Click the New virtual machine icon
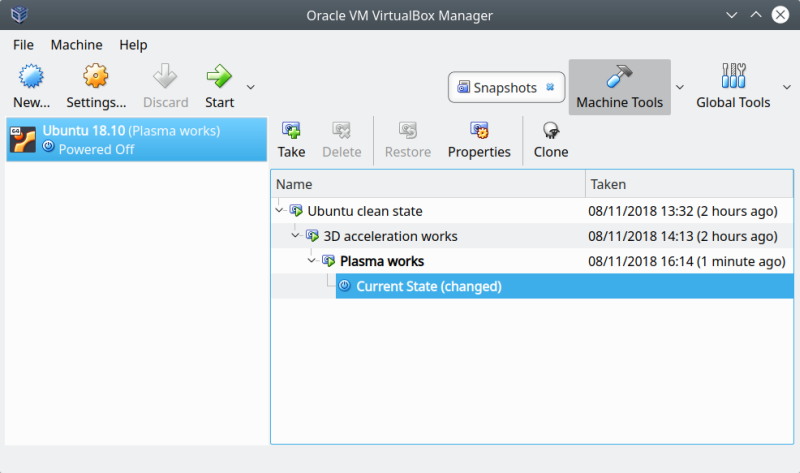800x473 pixels. [32, 77]
